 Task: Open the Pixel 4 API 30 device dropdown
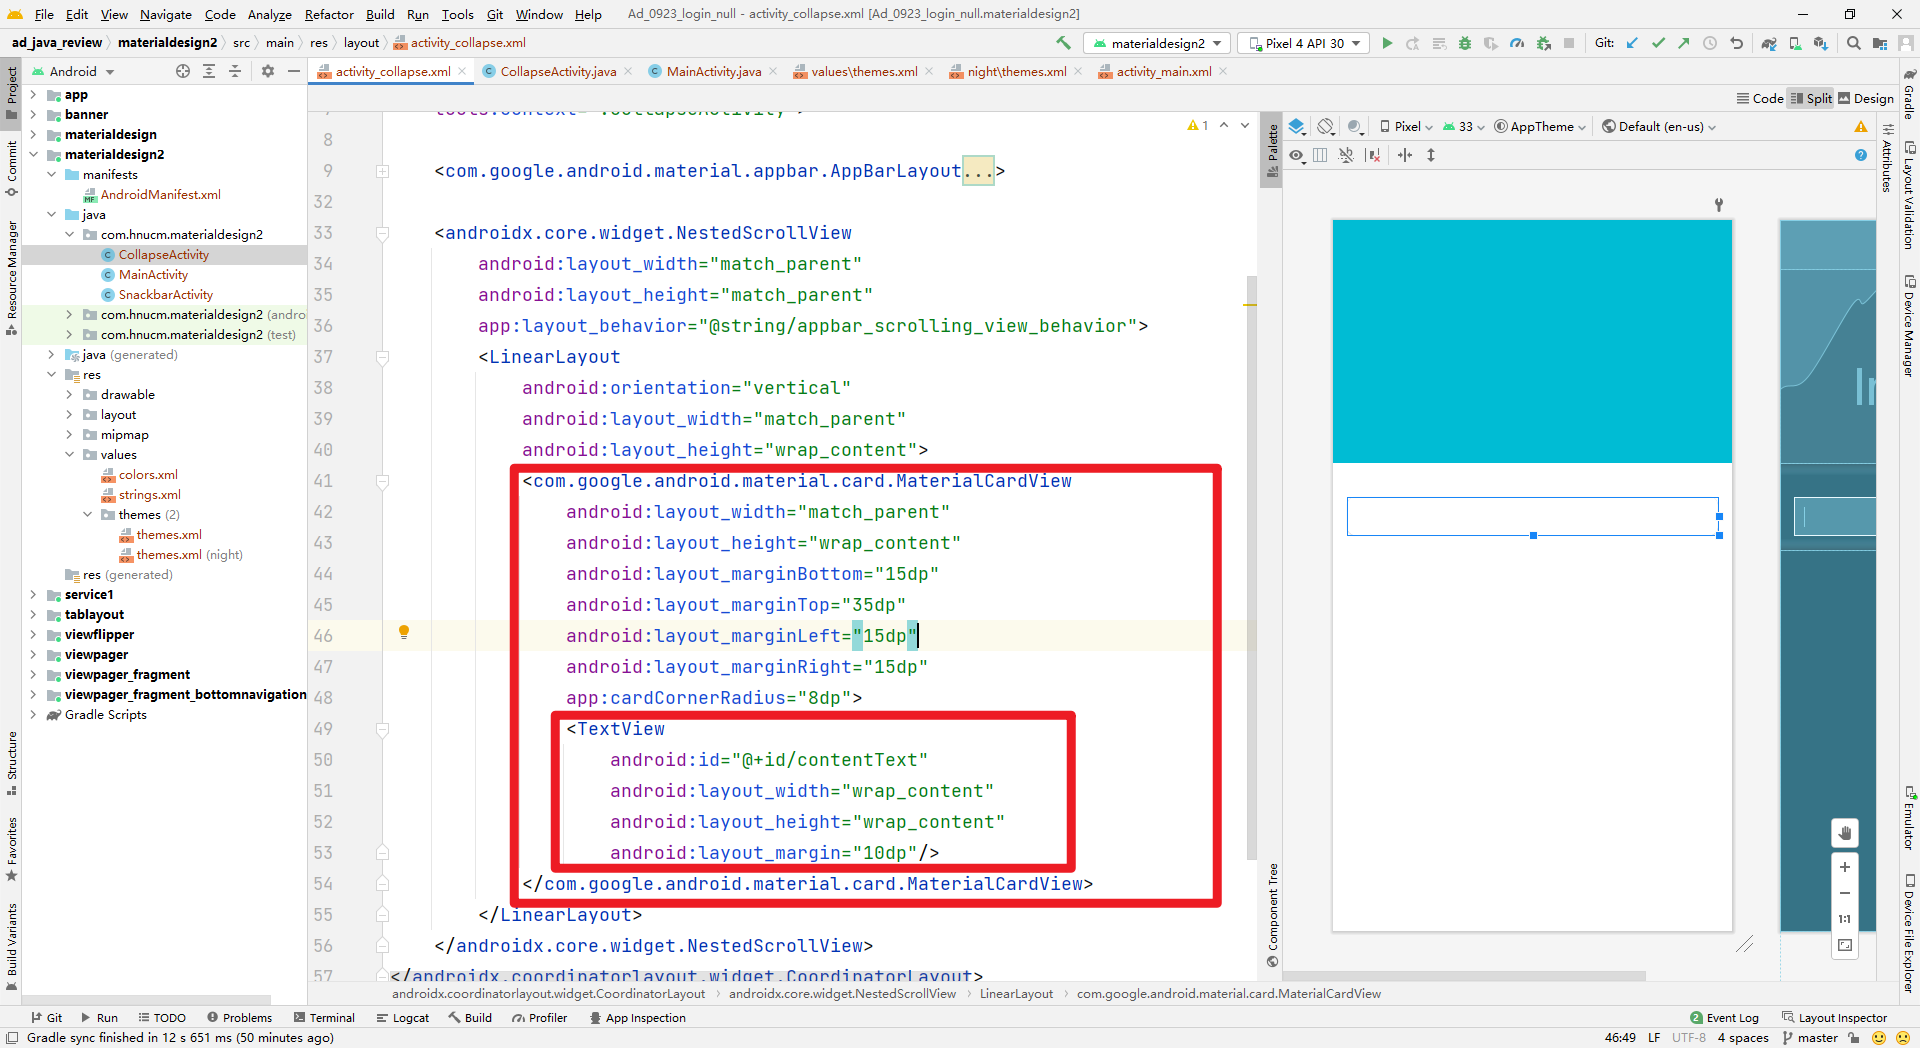coord(1304,43)
